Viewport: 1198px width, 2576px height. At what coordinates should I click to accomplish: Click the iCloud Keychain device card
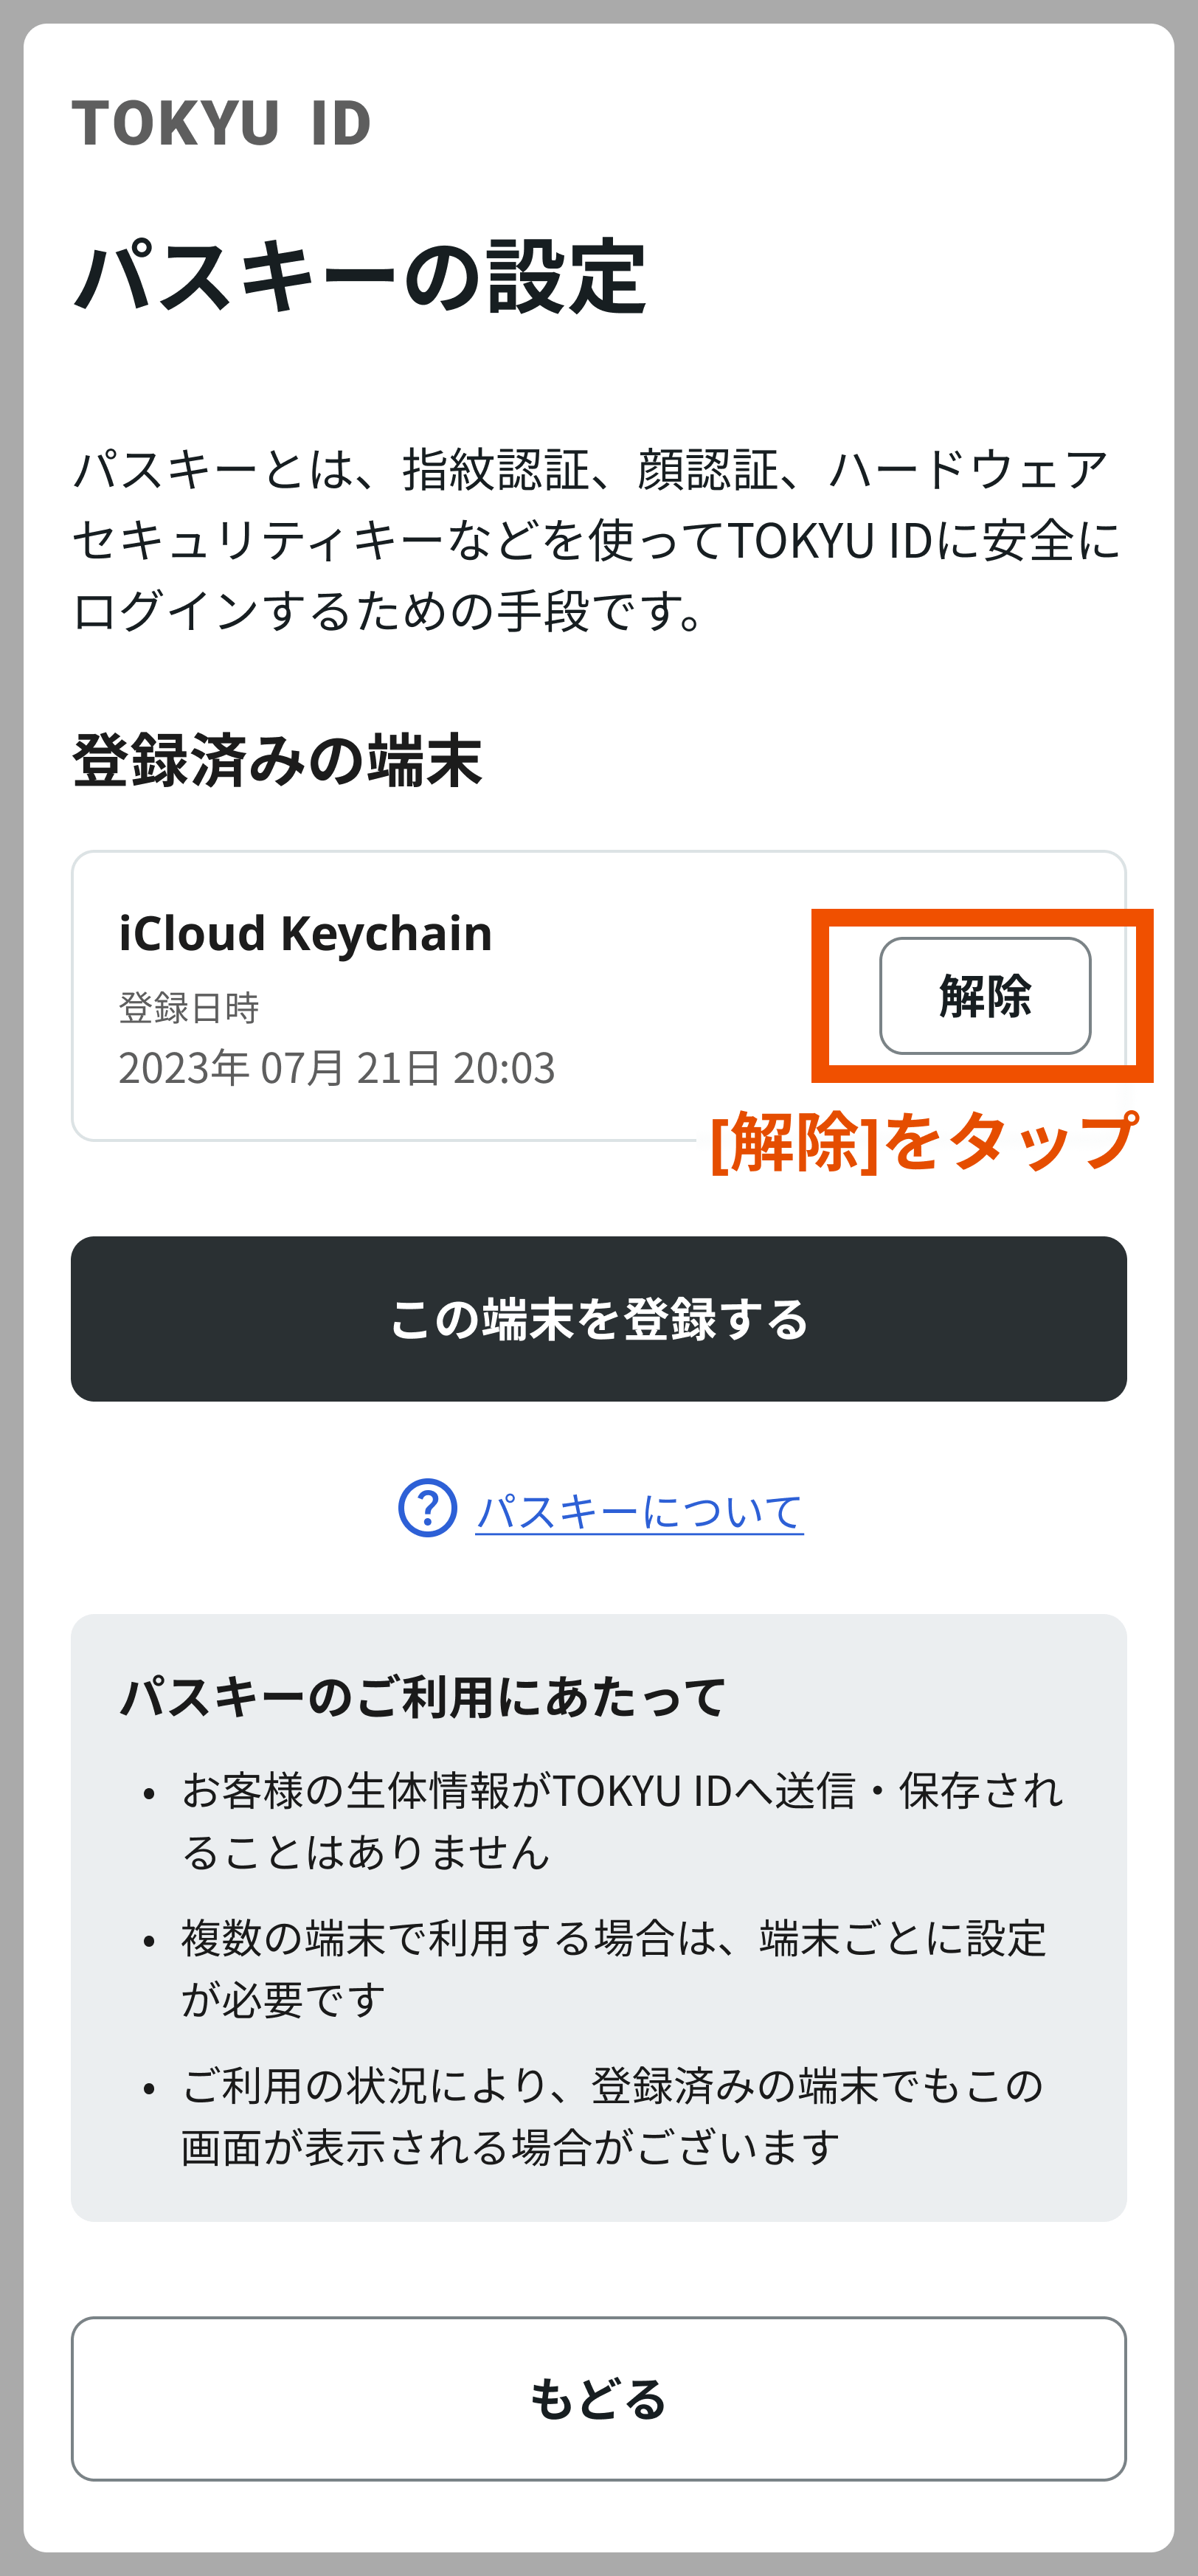(599, 996)
